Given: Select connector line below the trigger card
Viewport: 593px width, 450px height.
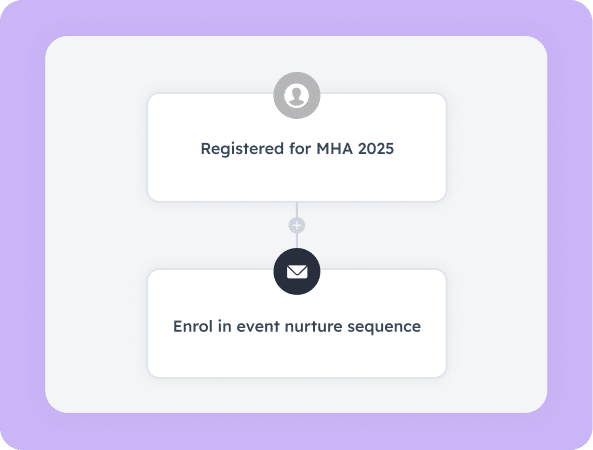Looking at the screenshot, I should [x=297, y=209].
